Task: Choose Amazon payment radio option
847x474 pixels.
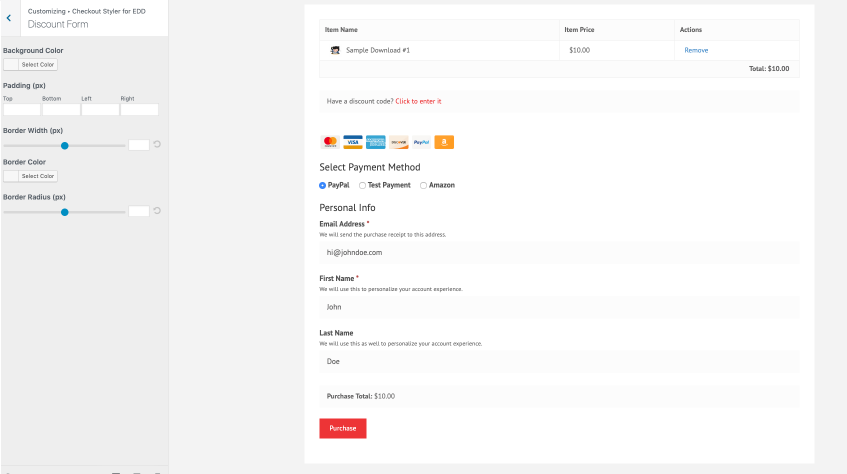Action: click(424, 185)
